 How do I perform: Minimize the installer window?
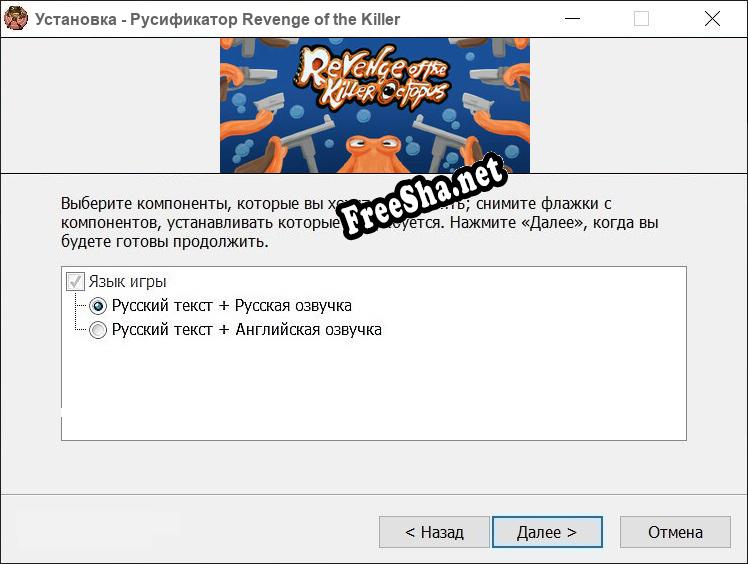[x=572, y=19]
